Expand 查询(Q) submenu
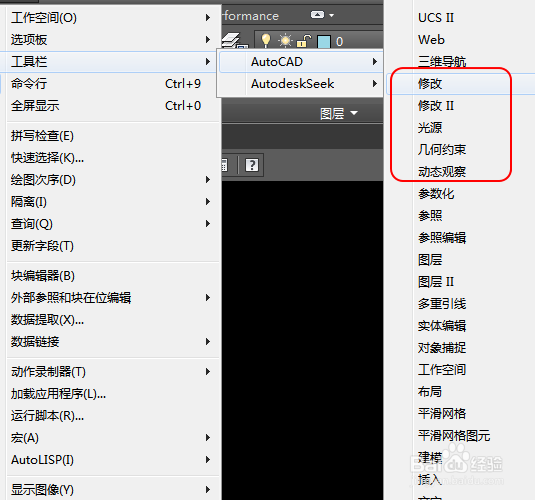535x500 pixels. click(x=110, y=224)
